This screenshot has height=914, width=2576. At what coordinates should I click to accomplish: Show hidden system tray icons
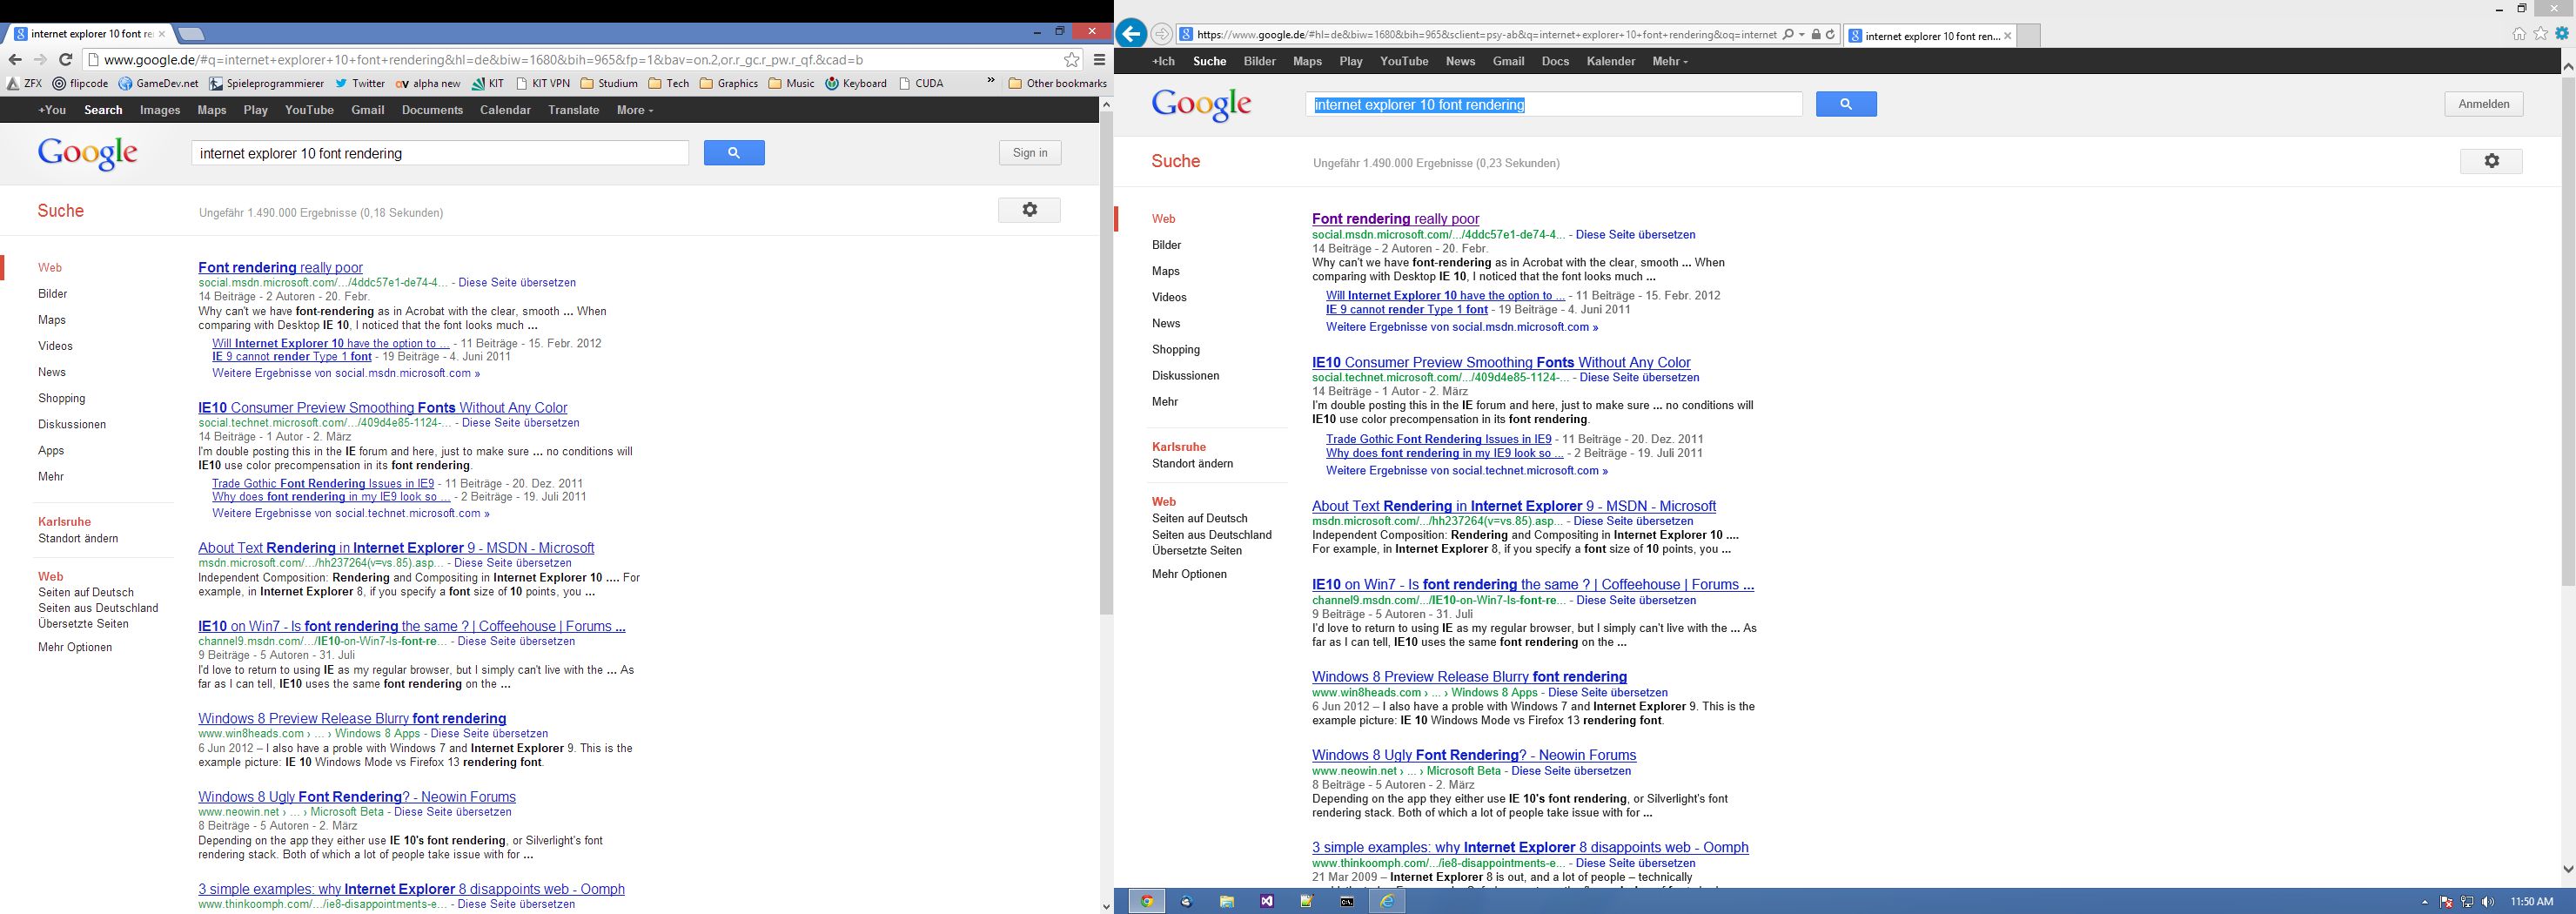coord(2424,902)
